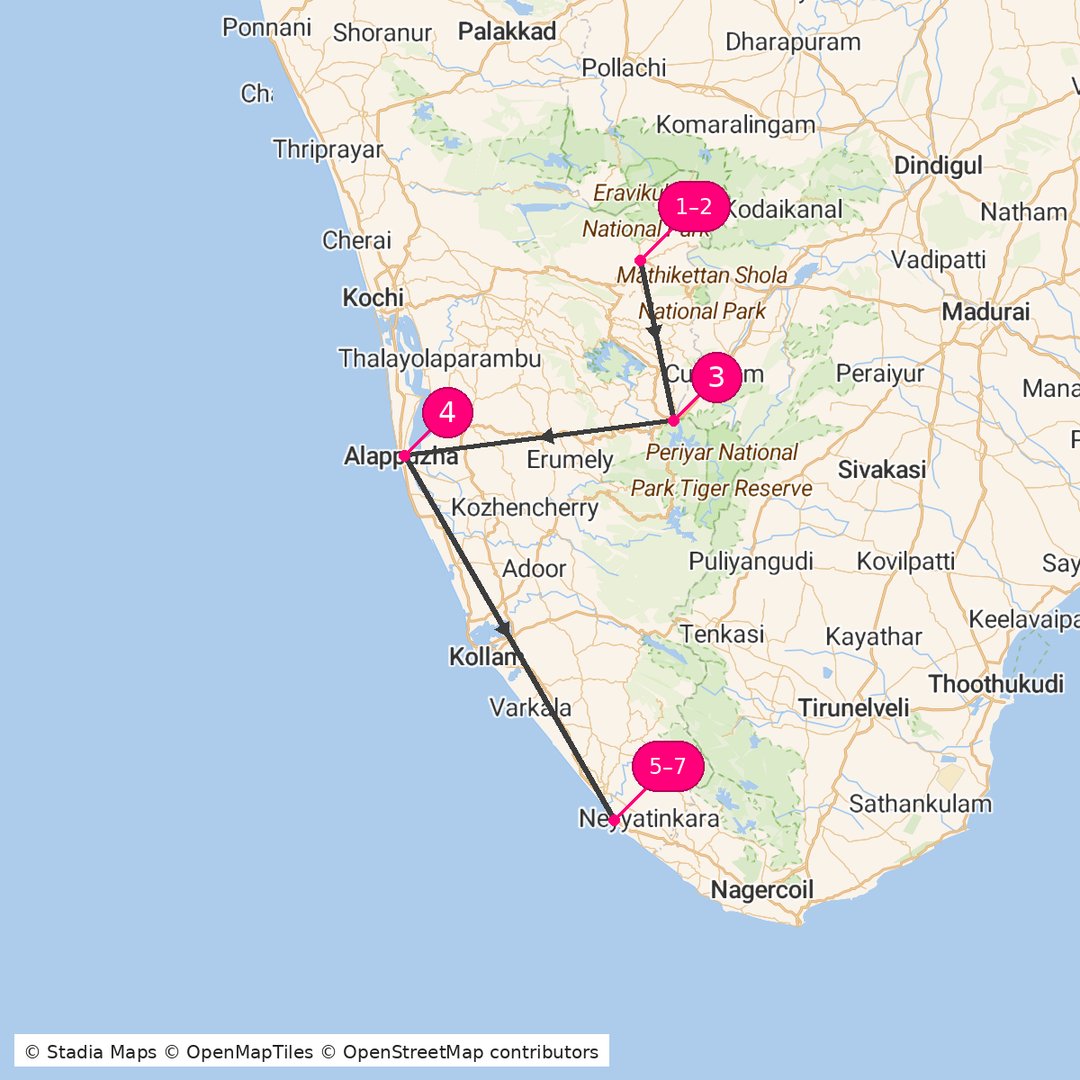Click the Kayathar town label
1080x1080 pixels.
(x=873, y=637)
